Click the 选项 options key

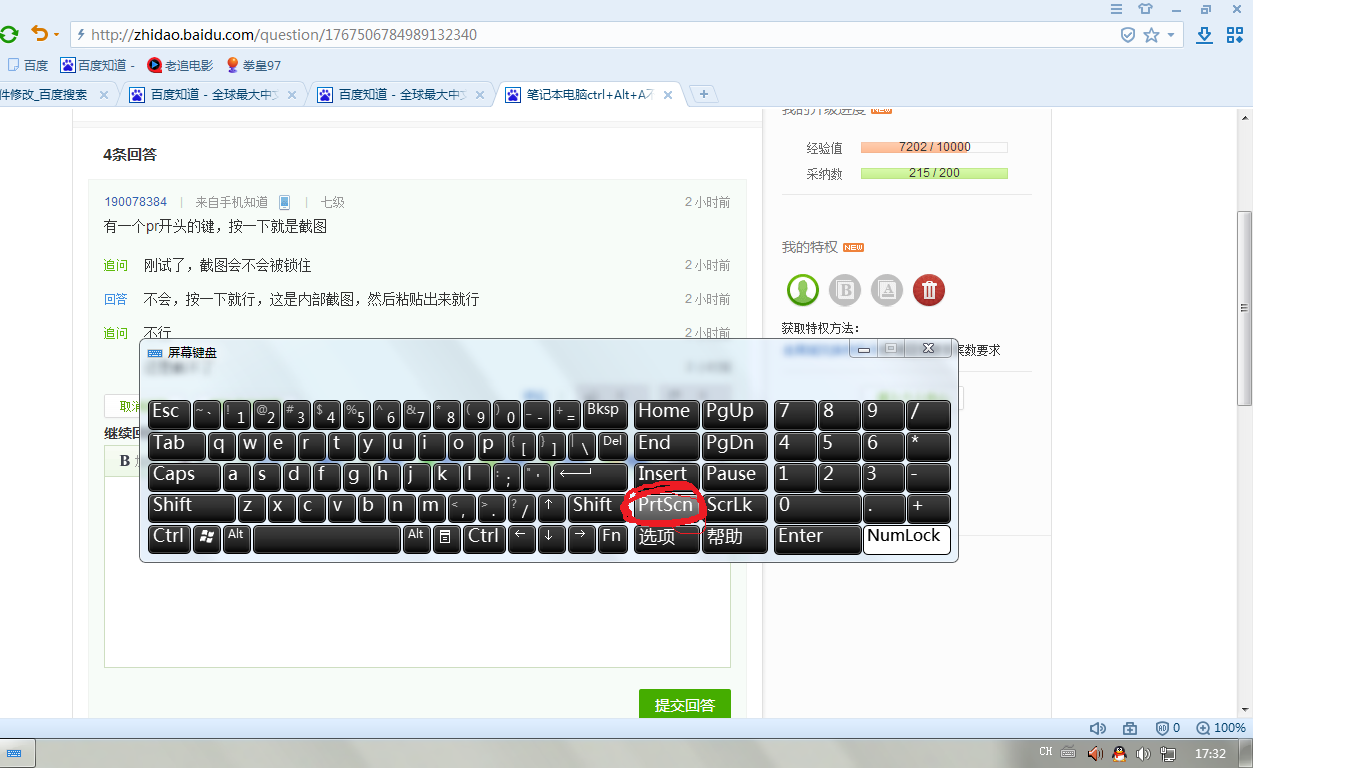click(666, 540)
